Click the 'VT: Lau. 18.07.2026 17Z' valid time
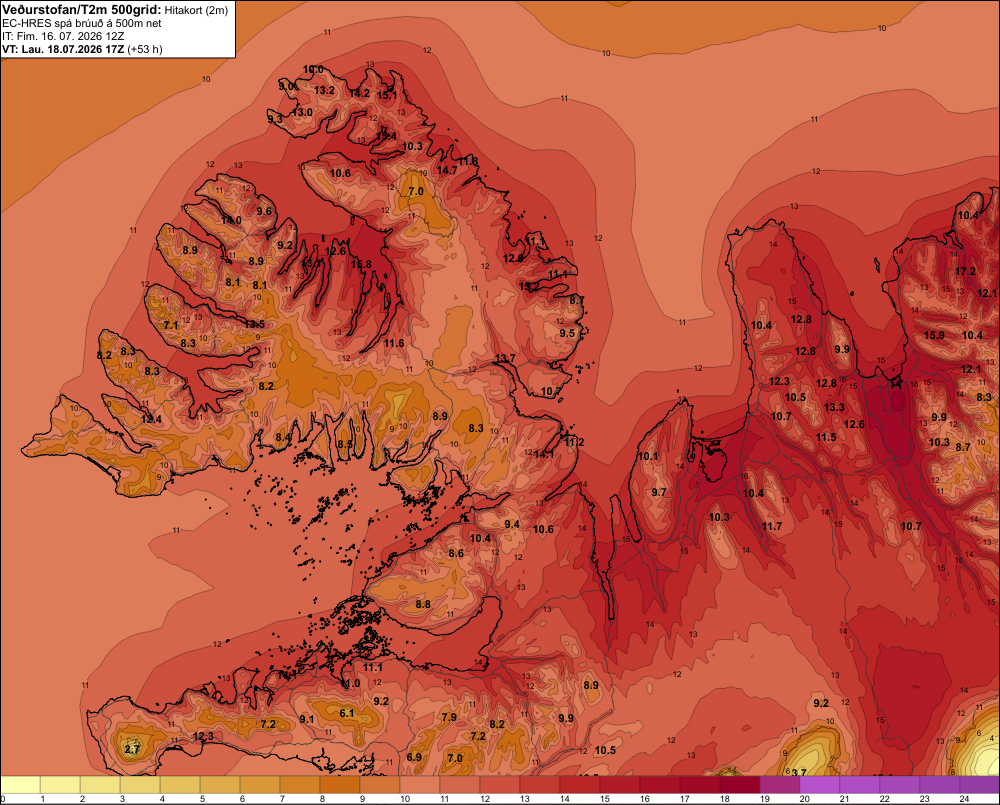Image resolution: width=1000 pixels, height=805 pixels. (63, 49)
